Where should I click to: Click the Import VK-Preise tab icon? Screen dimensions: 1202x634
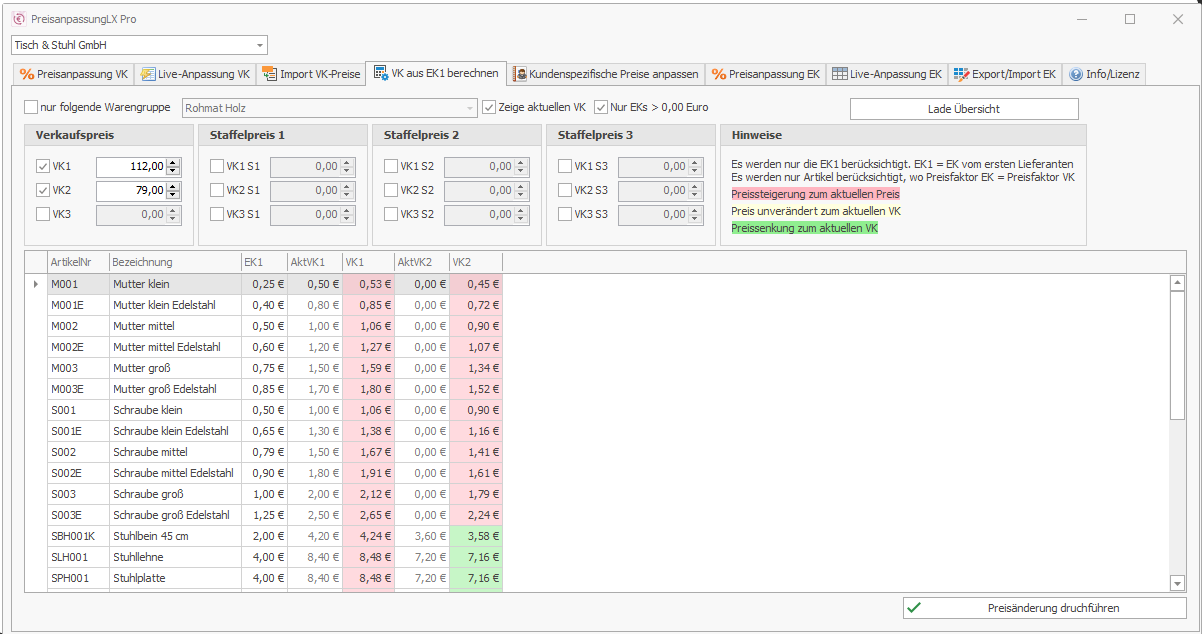[270, 74]
